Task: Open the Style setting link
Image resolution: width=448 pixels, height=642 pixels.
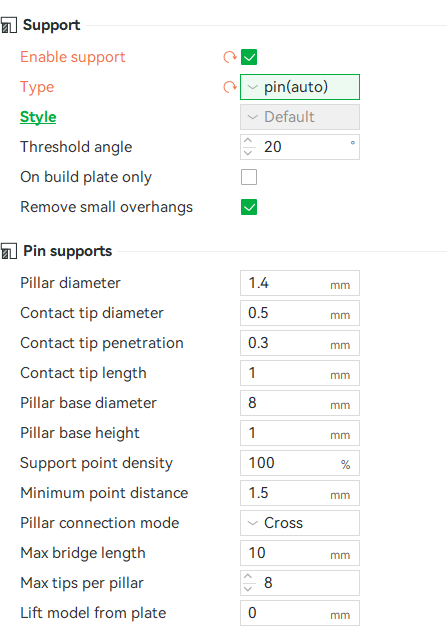Action: [x=38, y=117]
